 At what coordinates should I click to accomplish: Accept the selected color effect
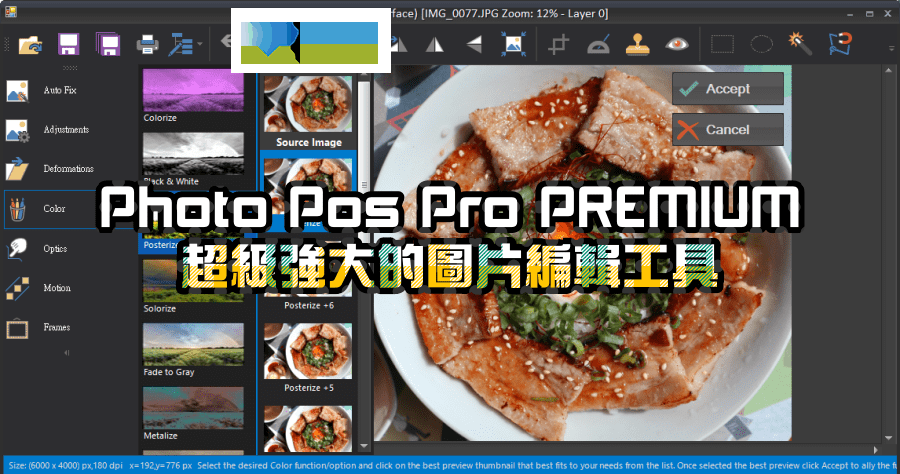[728, 88]
